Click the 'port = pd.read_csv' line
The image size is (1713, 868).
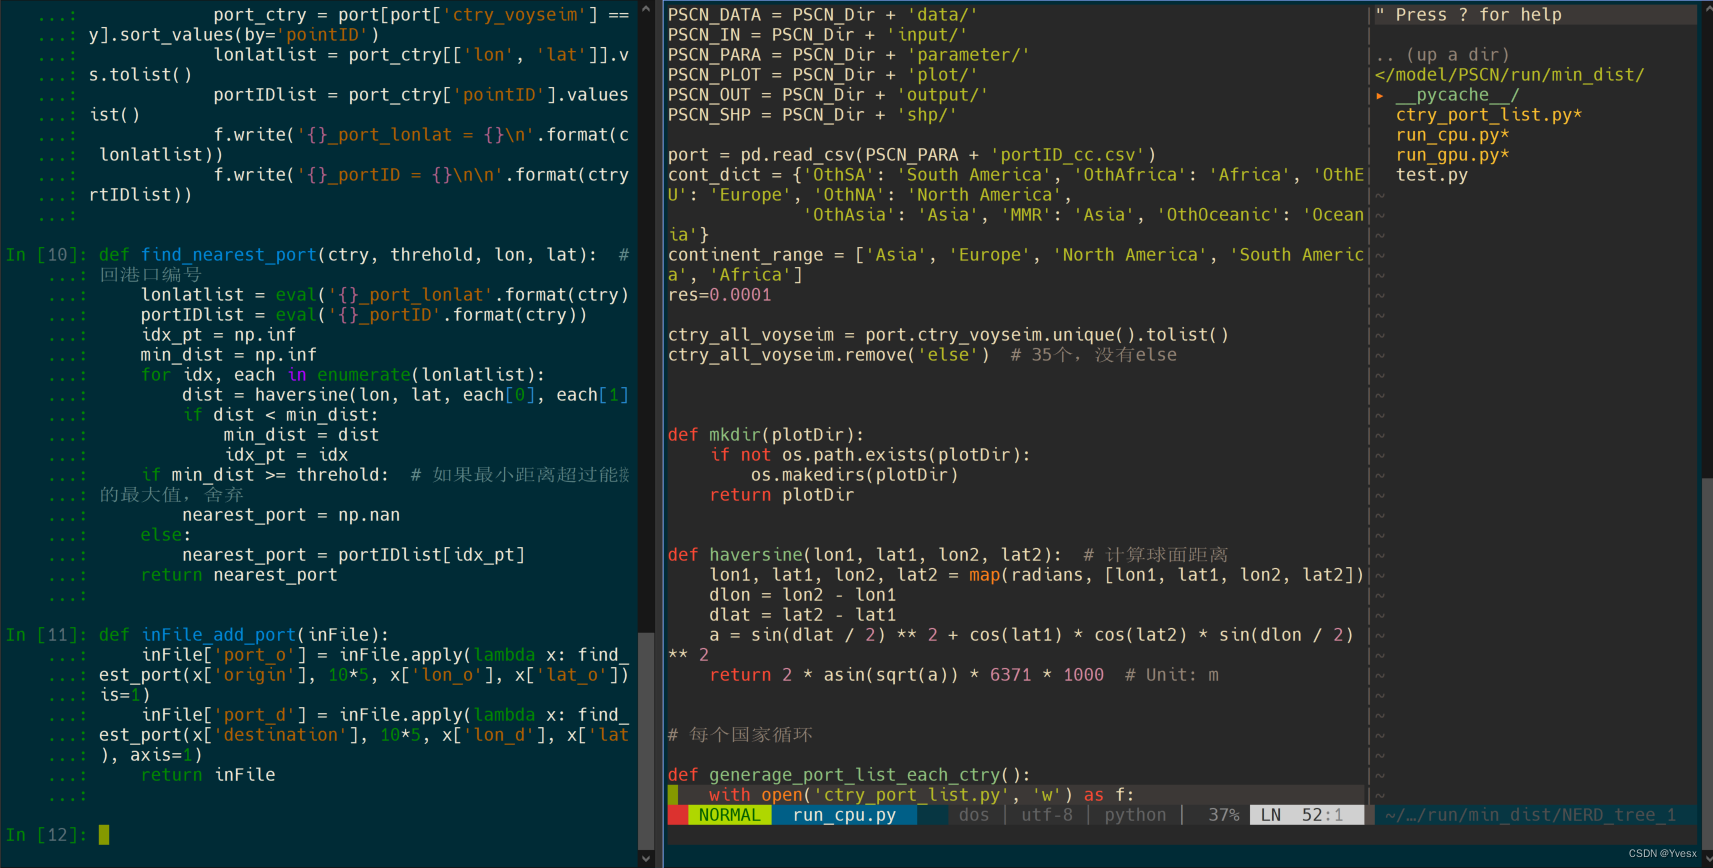pos(912,155)
